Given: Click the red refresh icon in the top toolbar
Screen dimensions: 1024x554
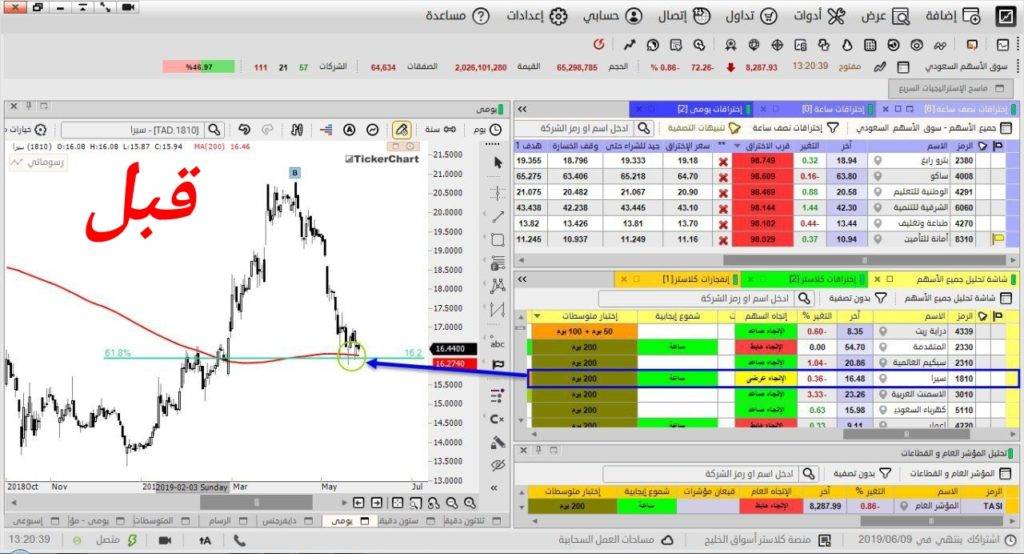Looking at the screenshot, I should 599,44.
